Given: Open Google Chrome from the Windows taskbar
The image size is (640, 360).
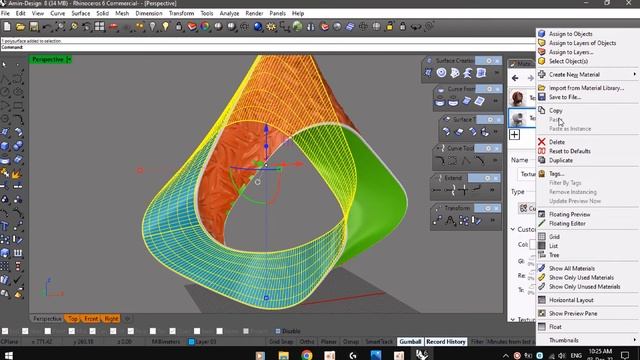Looking at the screenshot, I should (307, 355).
